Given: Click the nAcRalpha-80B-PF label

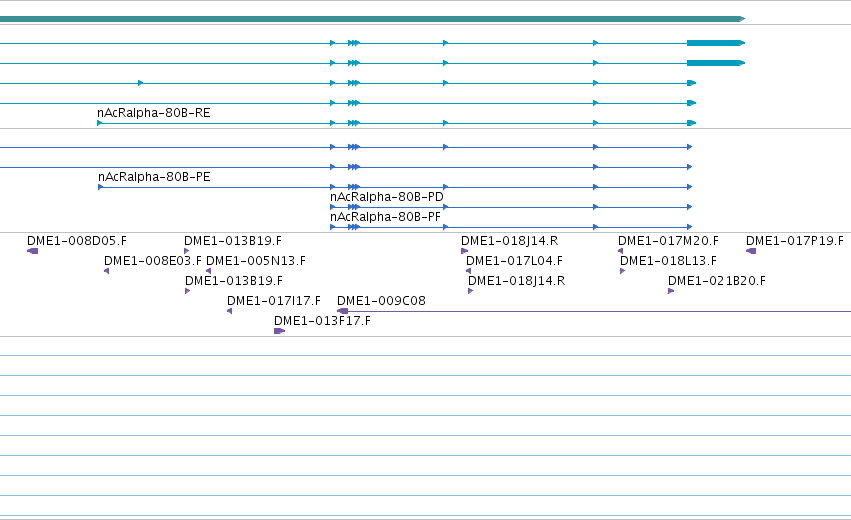Looking at the screenshot, I should pos(385,217).
